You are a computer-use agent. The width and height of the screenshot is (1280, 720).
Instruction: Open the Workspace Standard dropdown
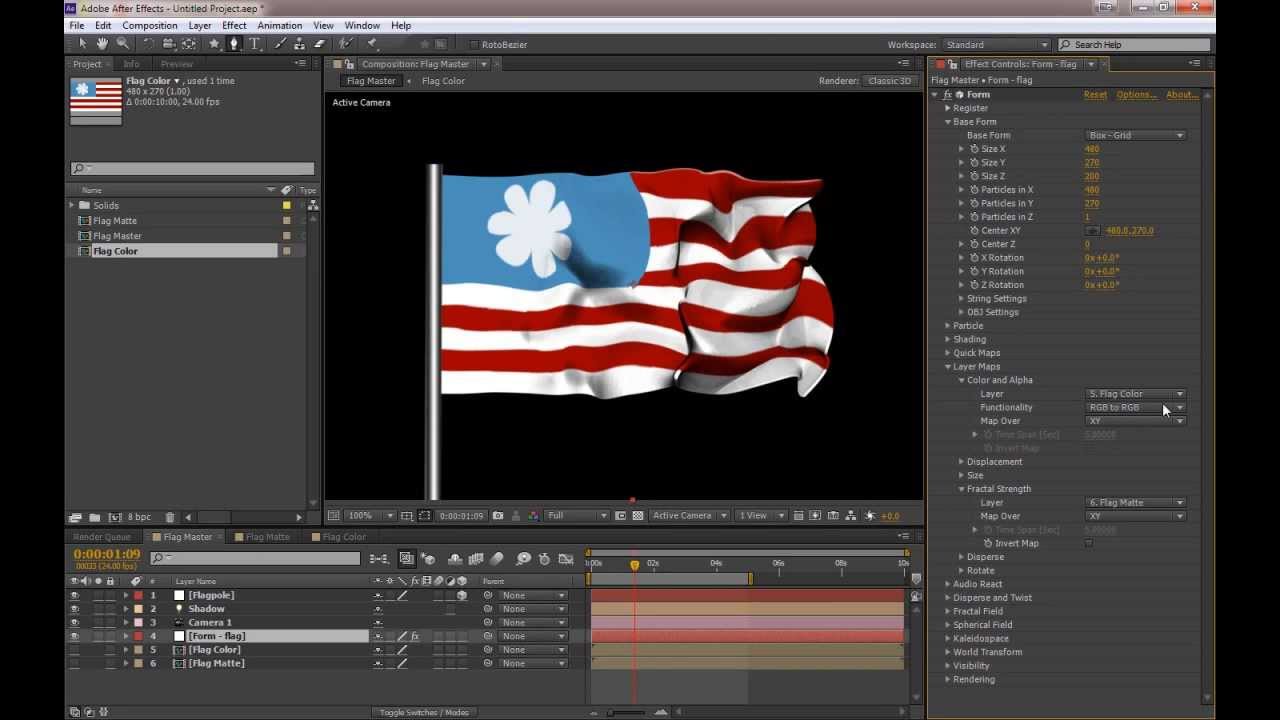click(x=996, y=45)
